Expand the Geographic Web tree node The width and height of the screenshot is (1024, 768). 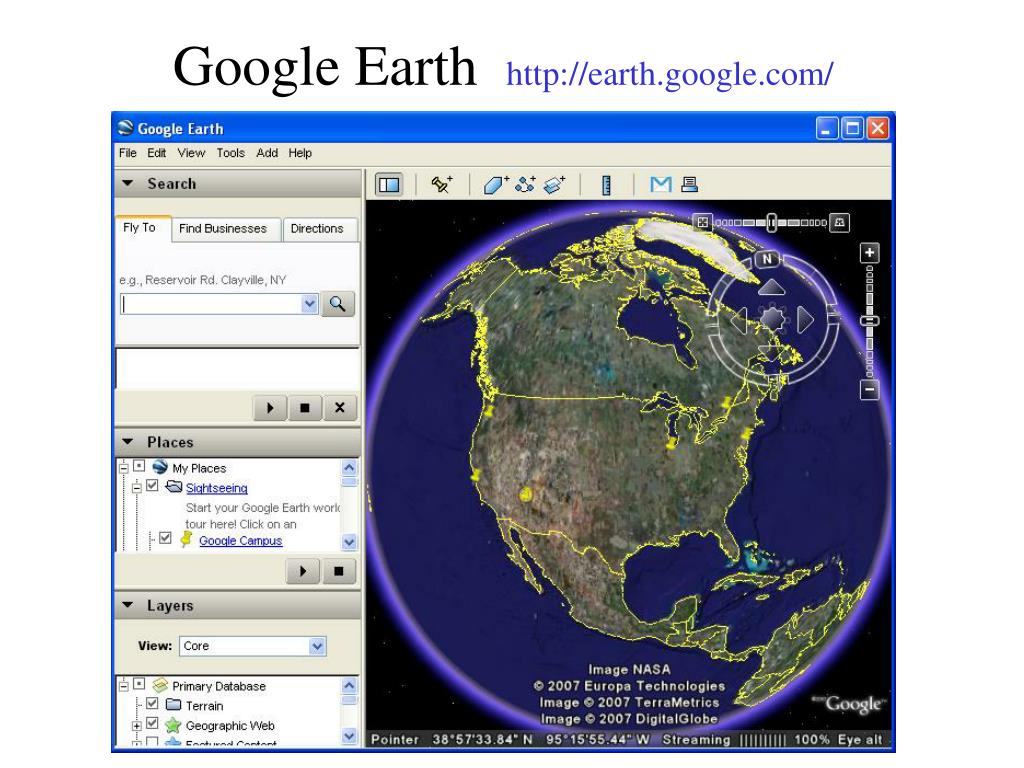136,726
